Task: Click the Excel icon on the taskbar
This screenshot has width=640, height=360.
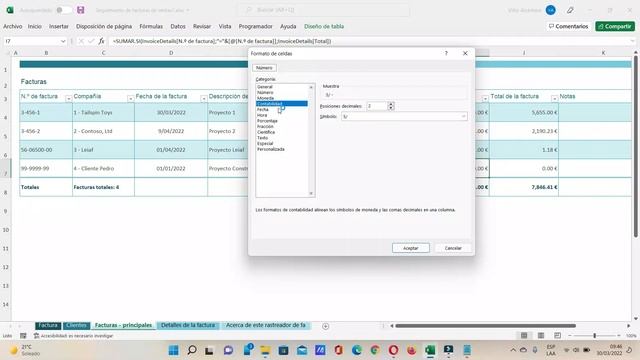Action: (430, 350)
